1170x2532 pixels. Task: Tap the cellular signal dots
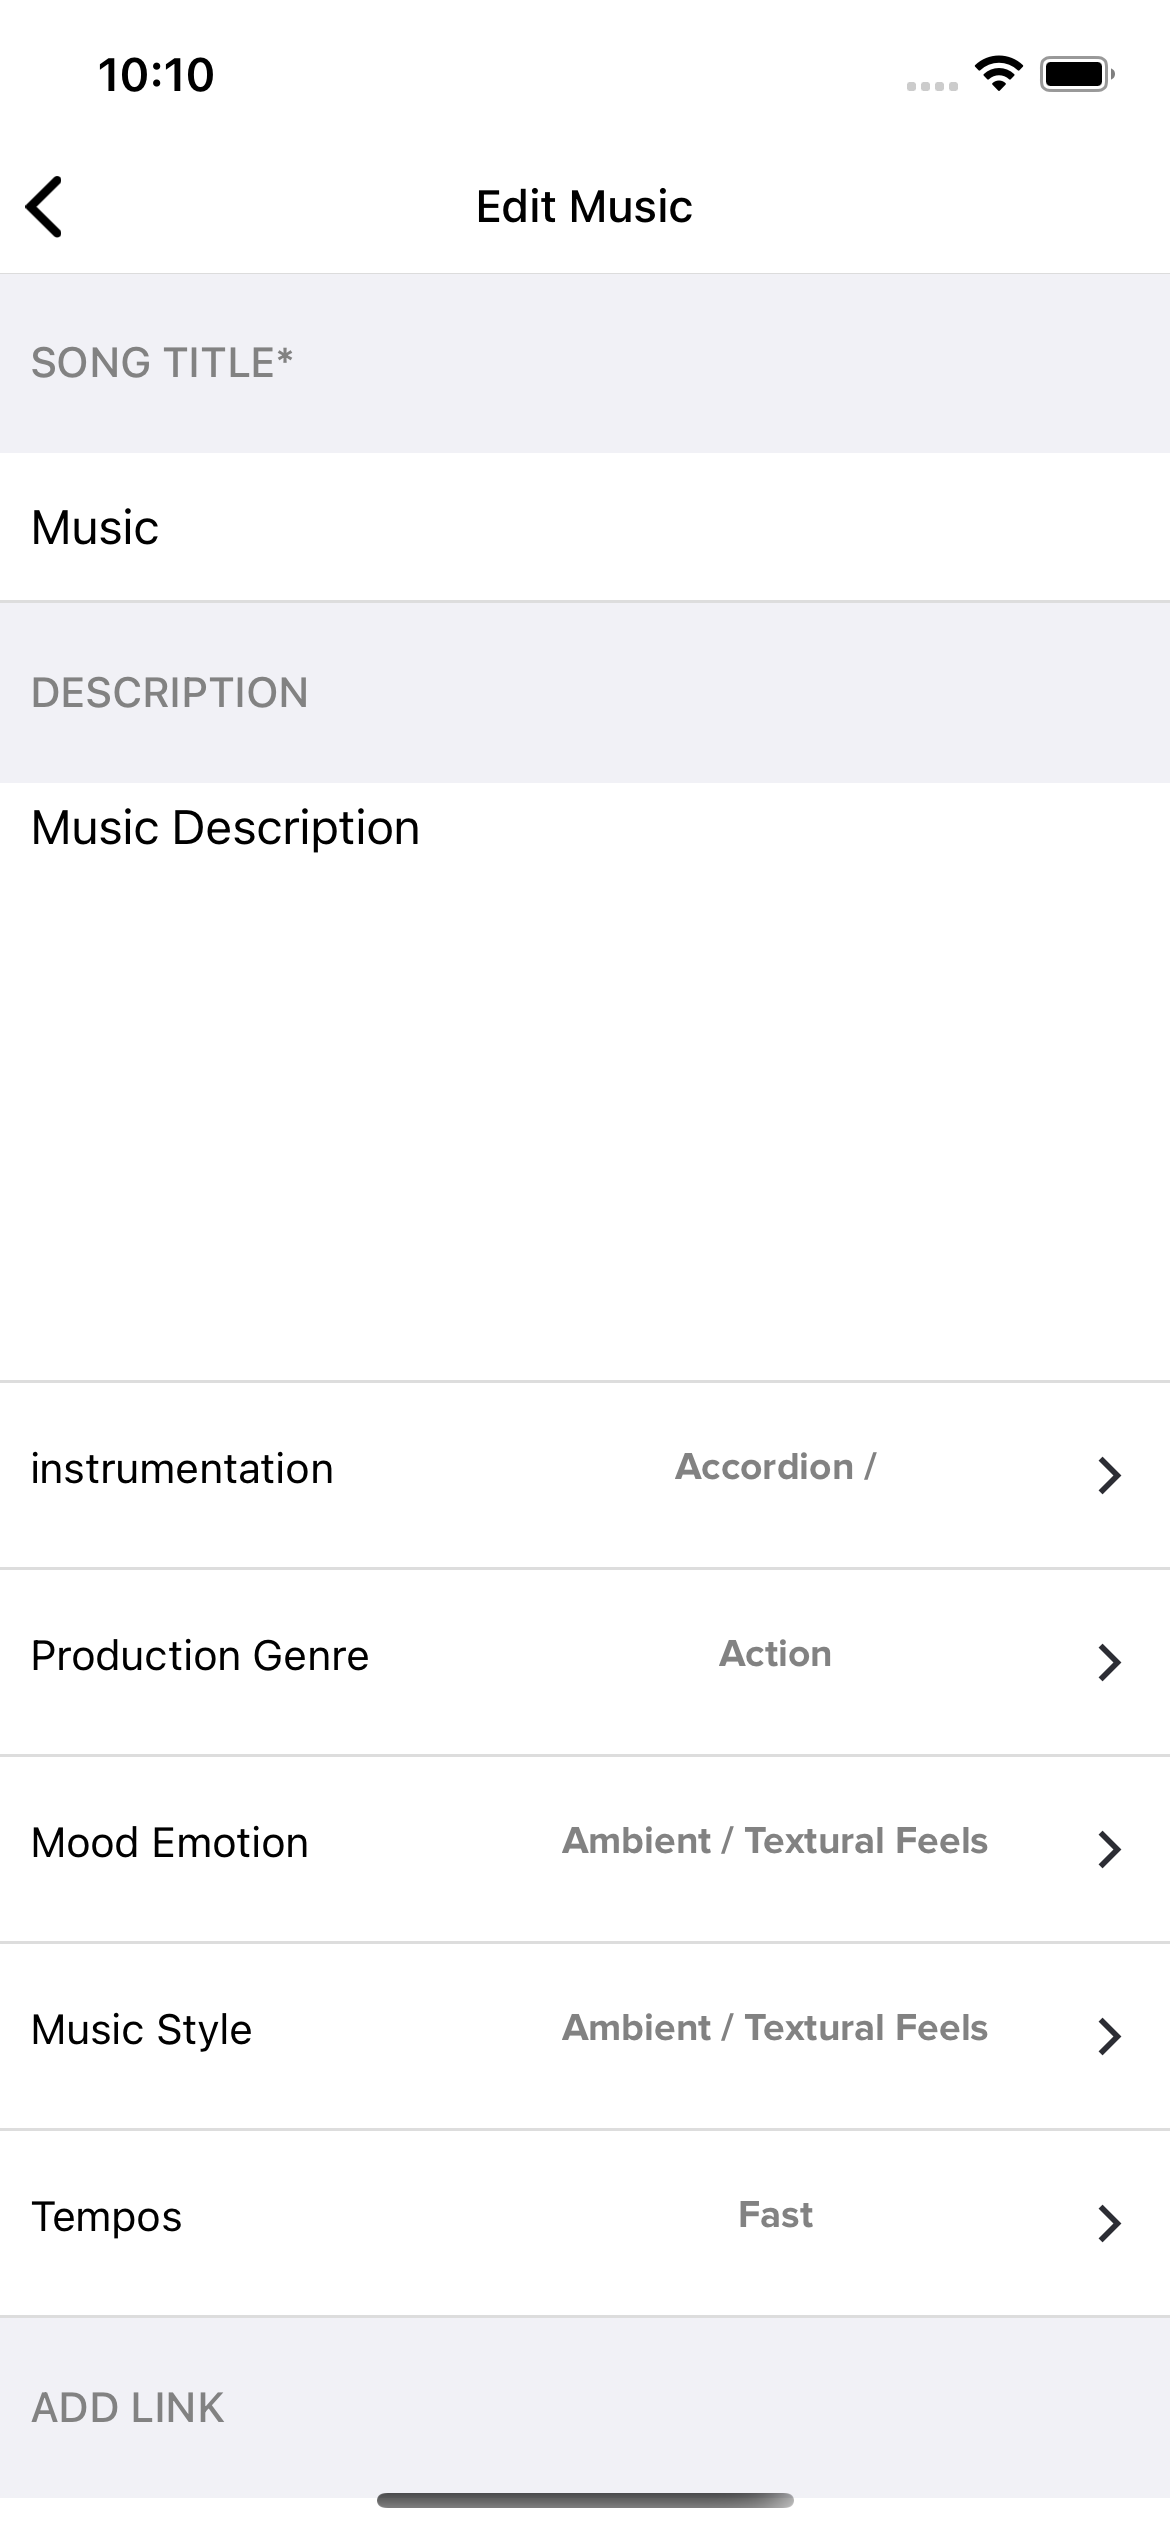932,86
